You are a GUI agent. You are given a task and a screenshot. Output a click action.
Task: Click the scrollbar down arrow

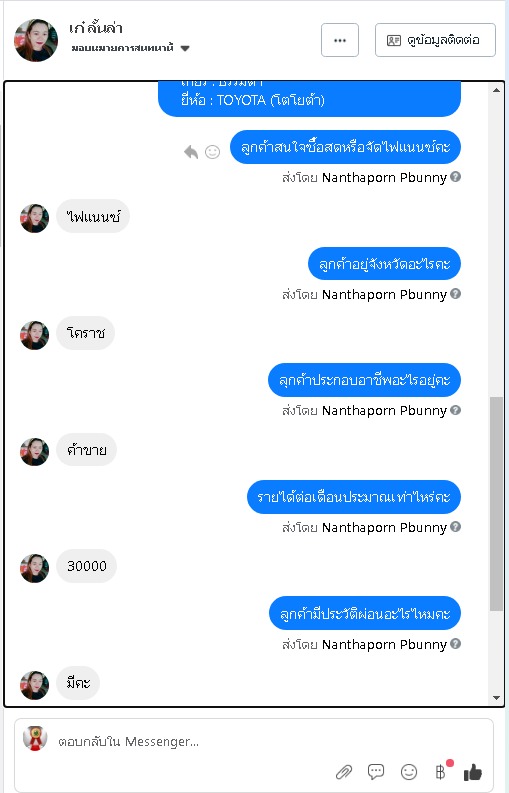click(x=496, y=698)
